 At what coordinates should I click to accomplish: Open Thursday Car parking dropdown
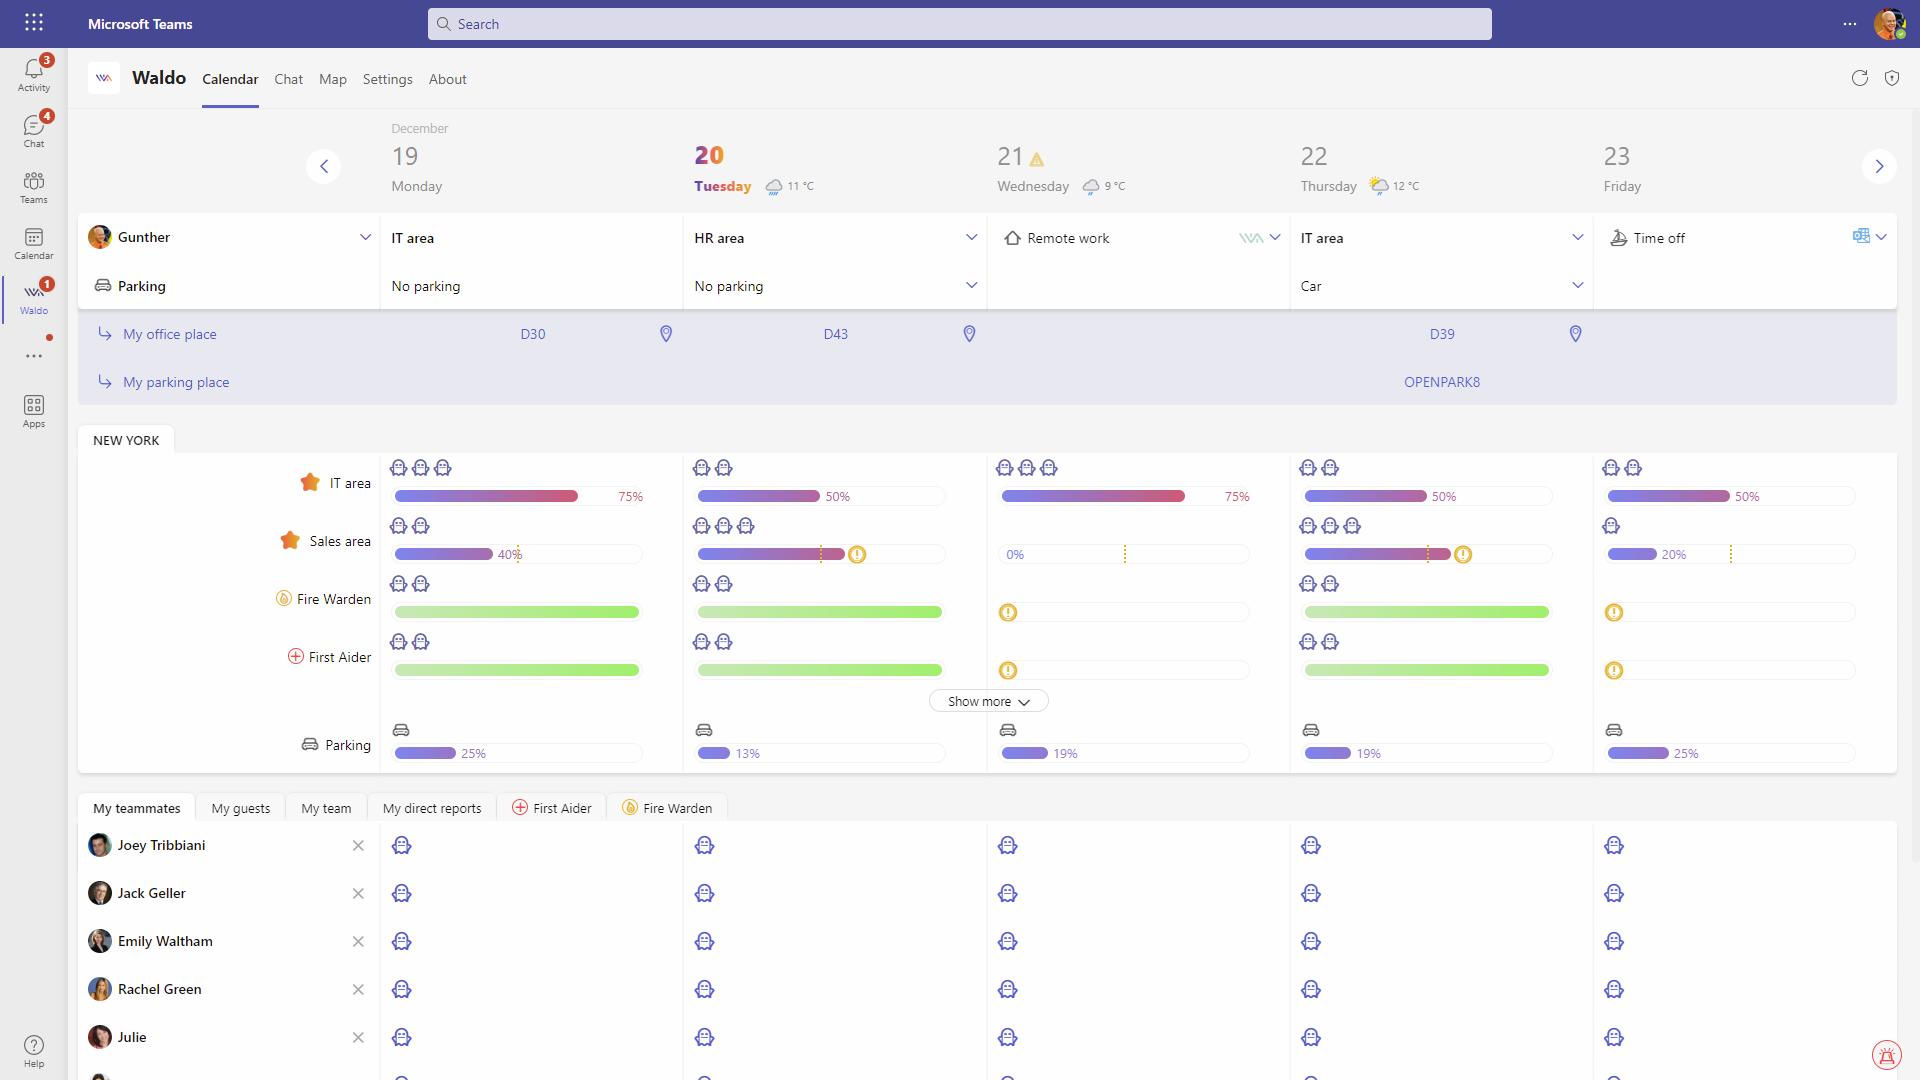click(x=1578, y=285)
